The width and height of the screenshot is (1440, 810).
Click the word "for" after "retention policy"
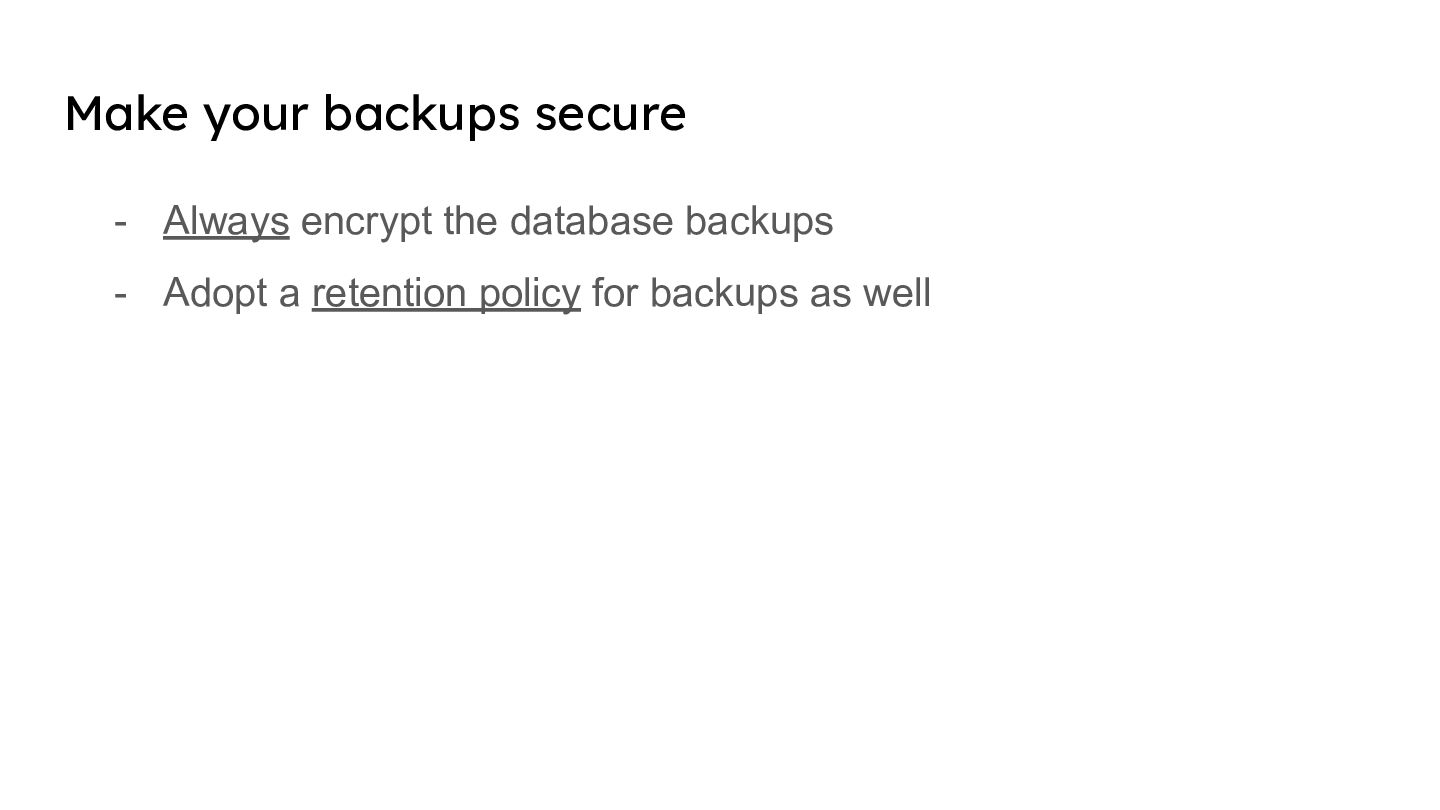coord(615,293)
